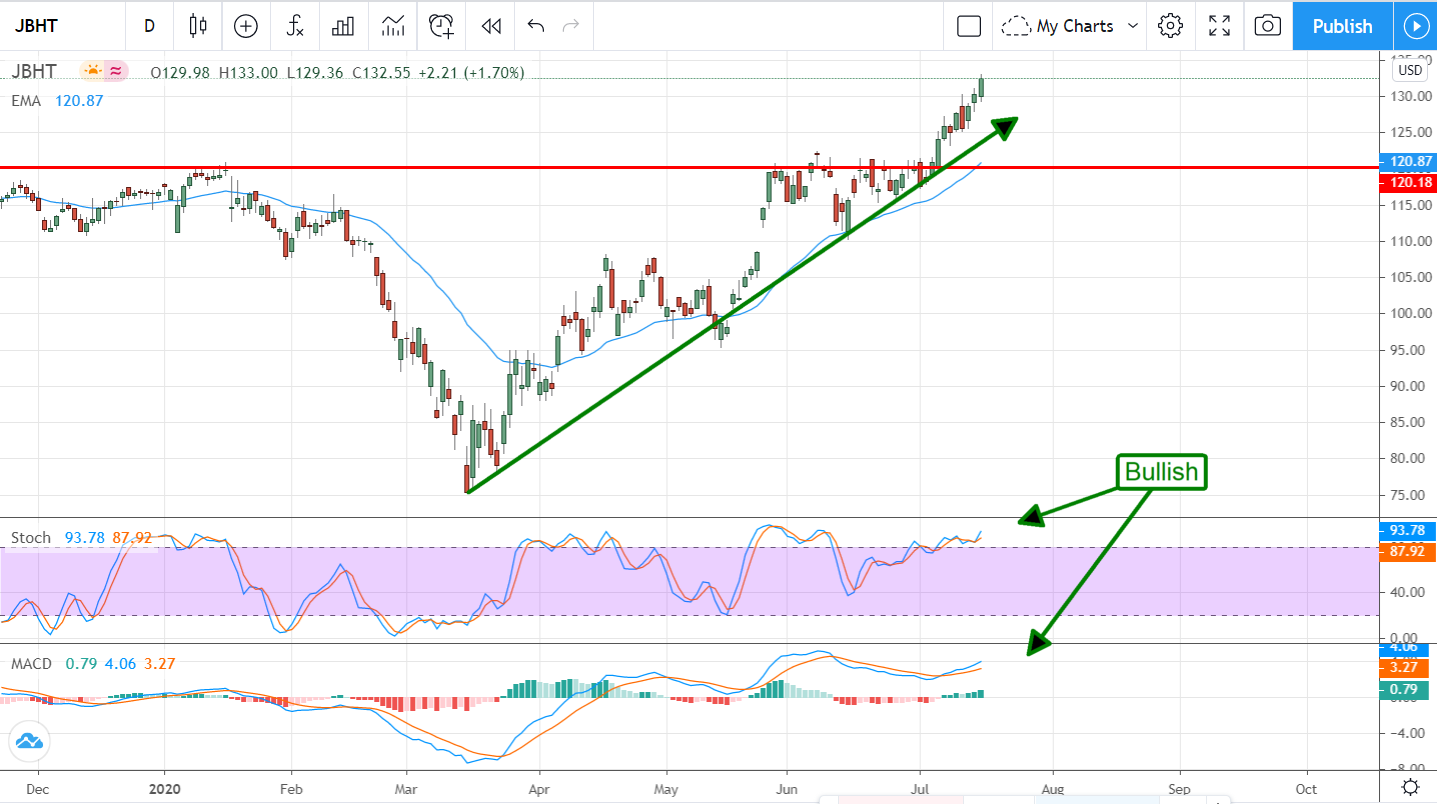Enter fullscreen mode
This screenshot has width=1437, height=804.
pyautogui.click(x=1219, y=26)
